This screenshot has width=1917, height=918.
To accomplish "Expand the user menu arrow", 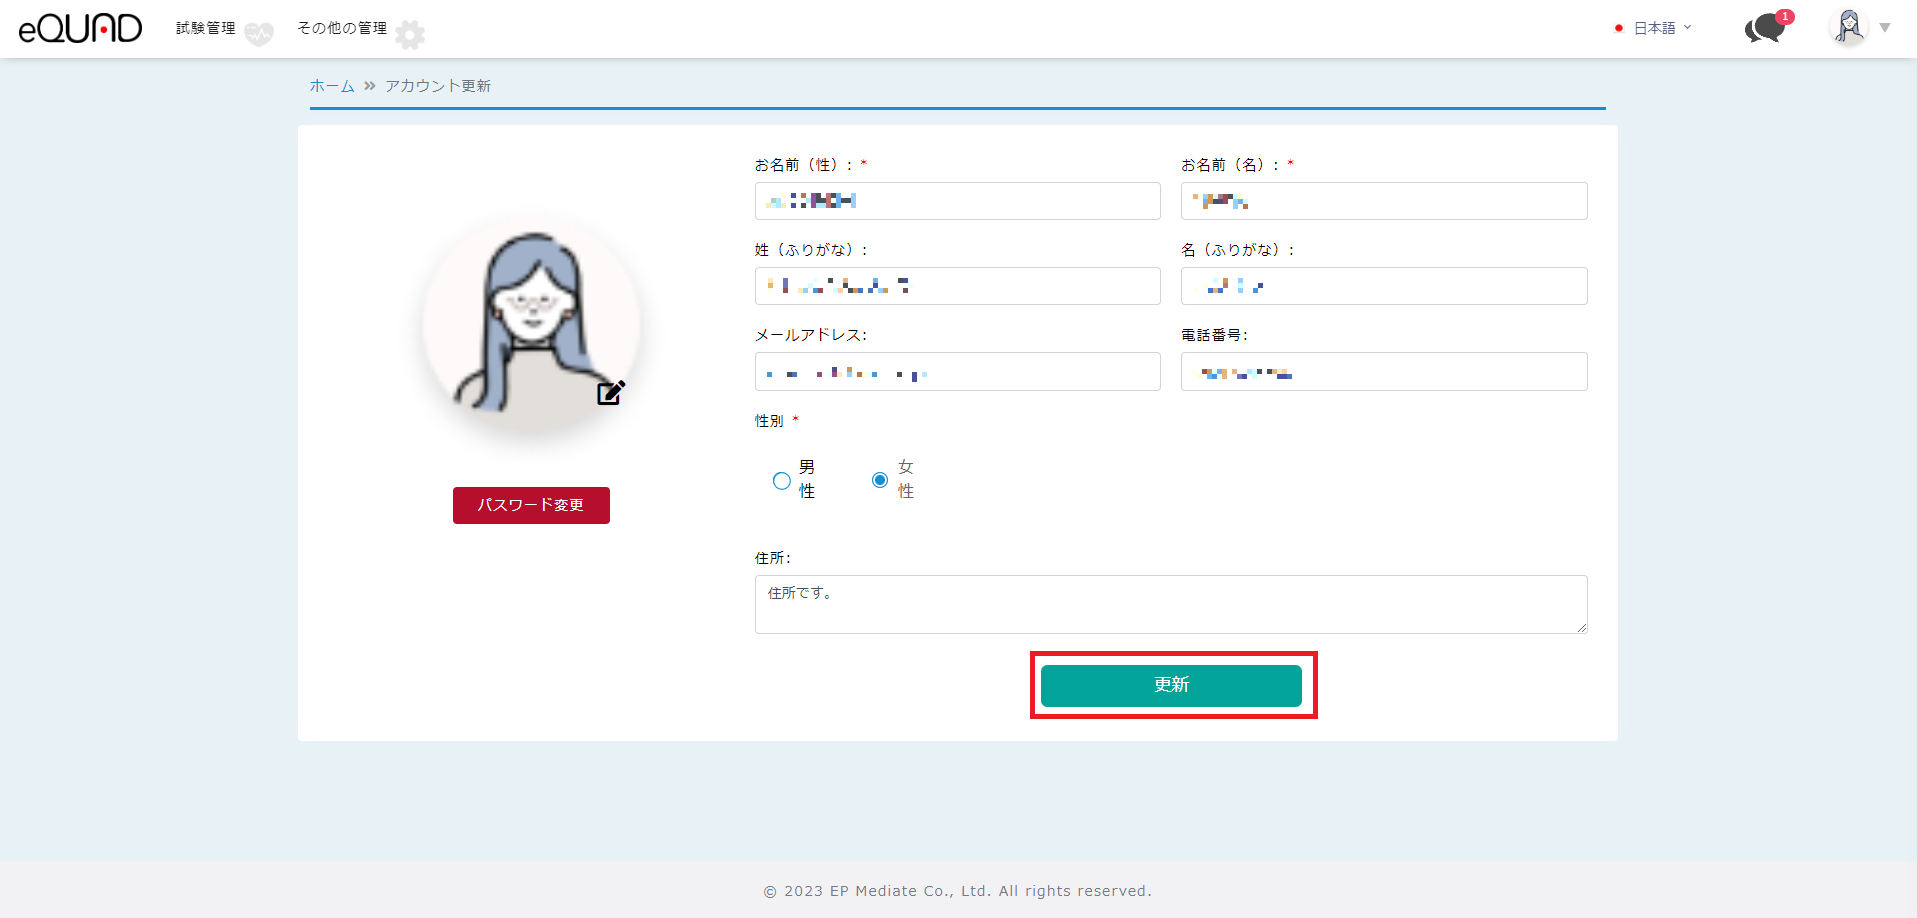I will [1885, 28].
